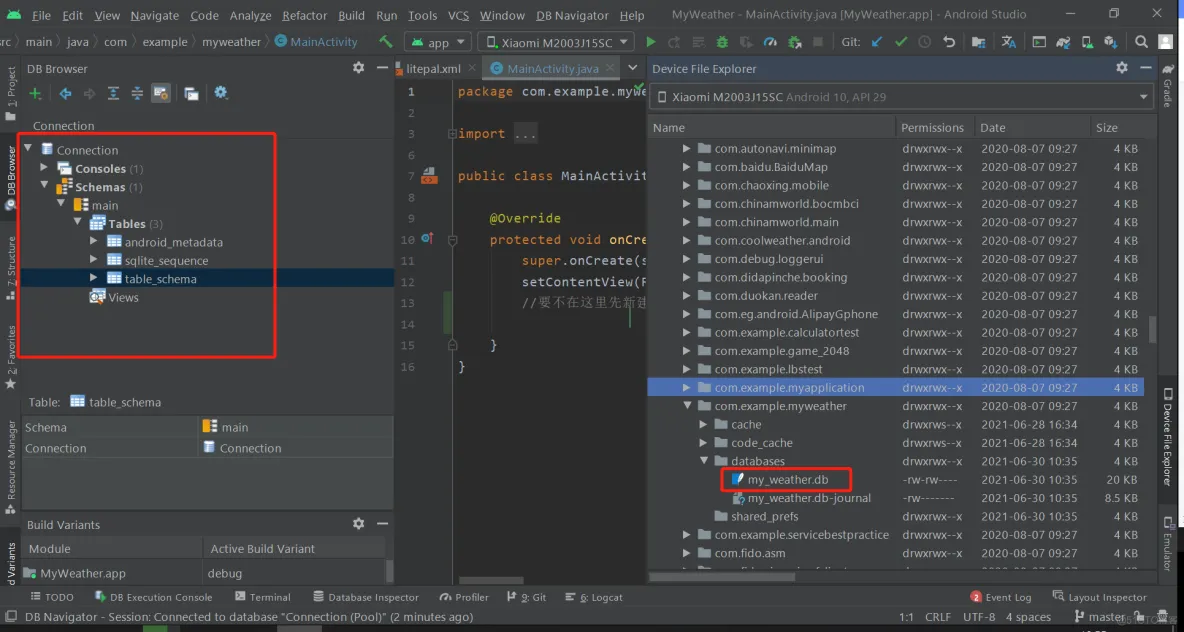Image resolution: width=1184 pixels, height=632 pixels.
Task: Expand the sqlite_sequence table node
Action: point(94,259)
